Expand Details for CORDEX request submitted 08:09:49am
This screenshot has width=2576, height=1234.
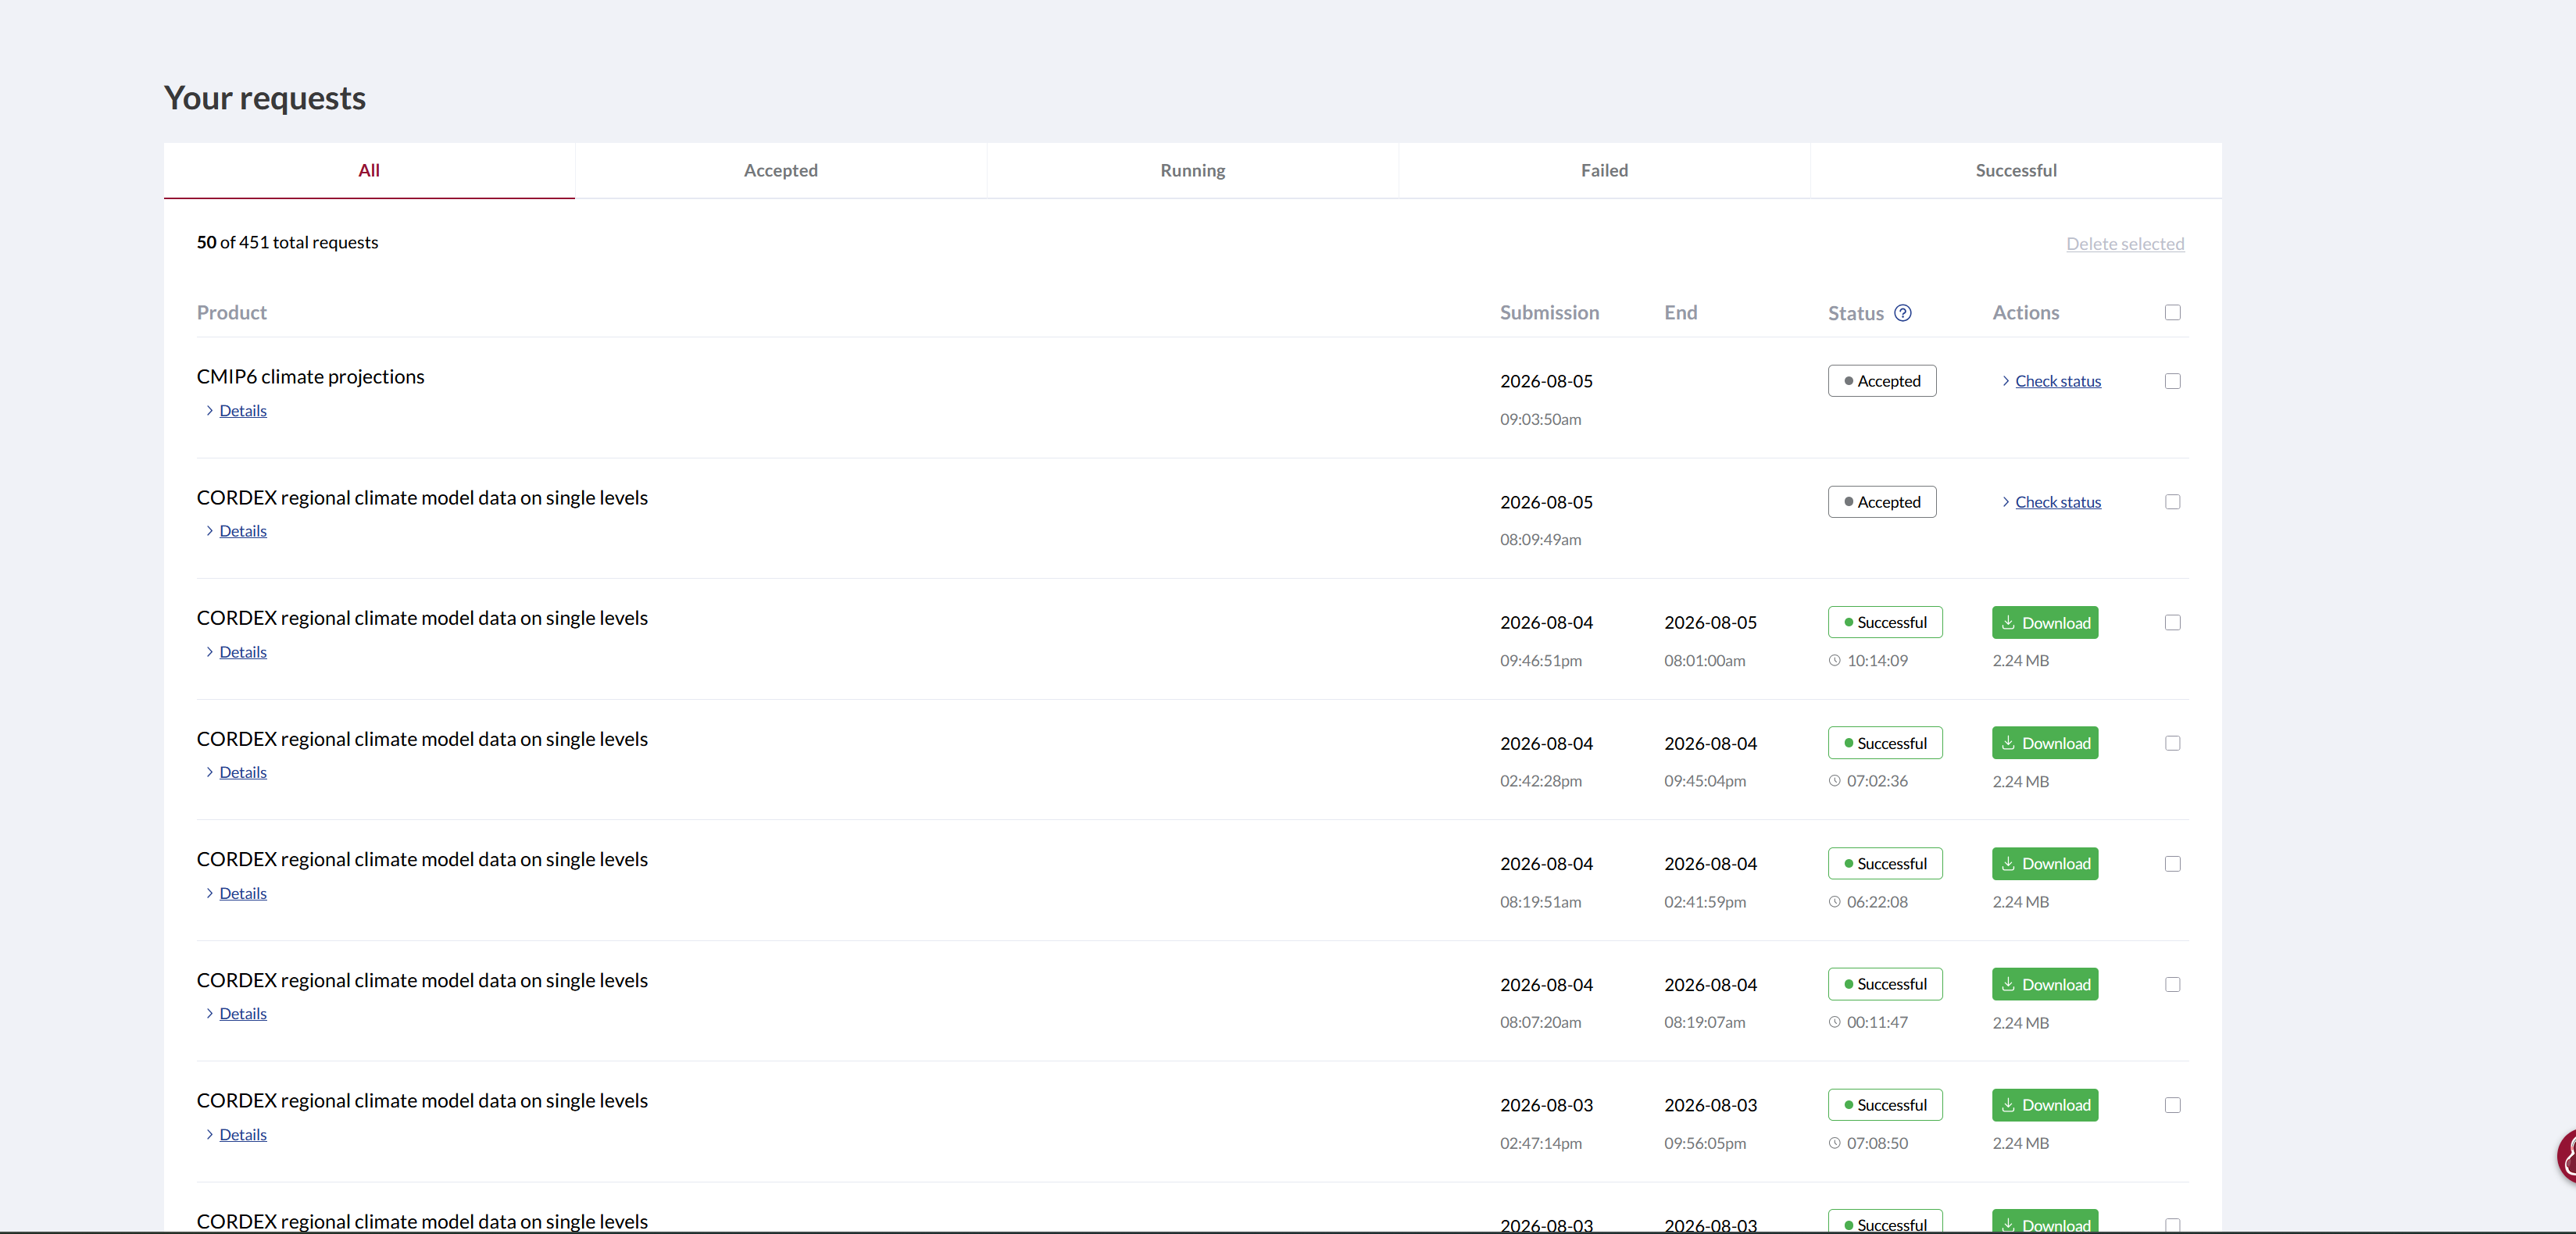coord(243,531)
